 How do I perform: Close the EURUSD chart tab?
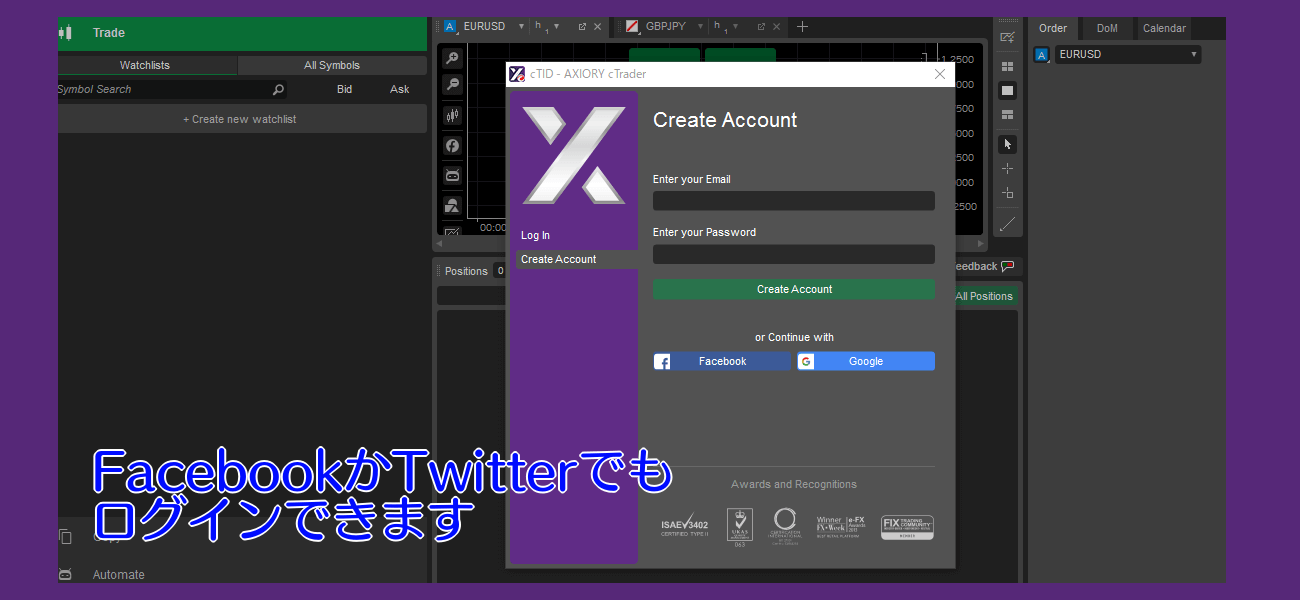(x=598, y=27)
